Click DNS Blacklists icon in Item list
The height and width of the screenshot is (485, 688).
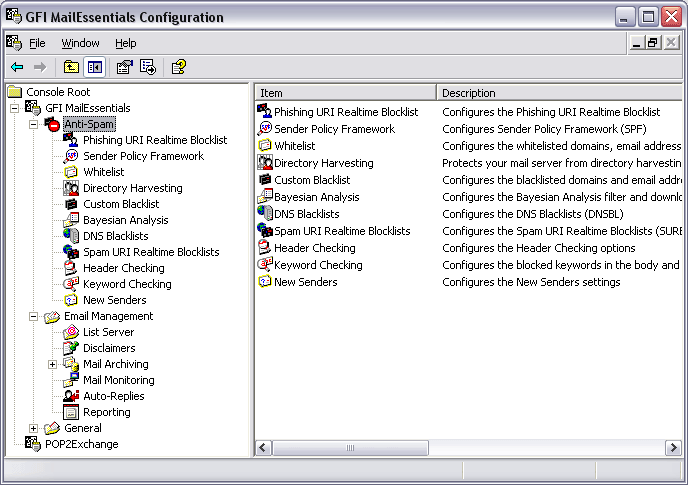[265, 213]
